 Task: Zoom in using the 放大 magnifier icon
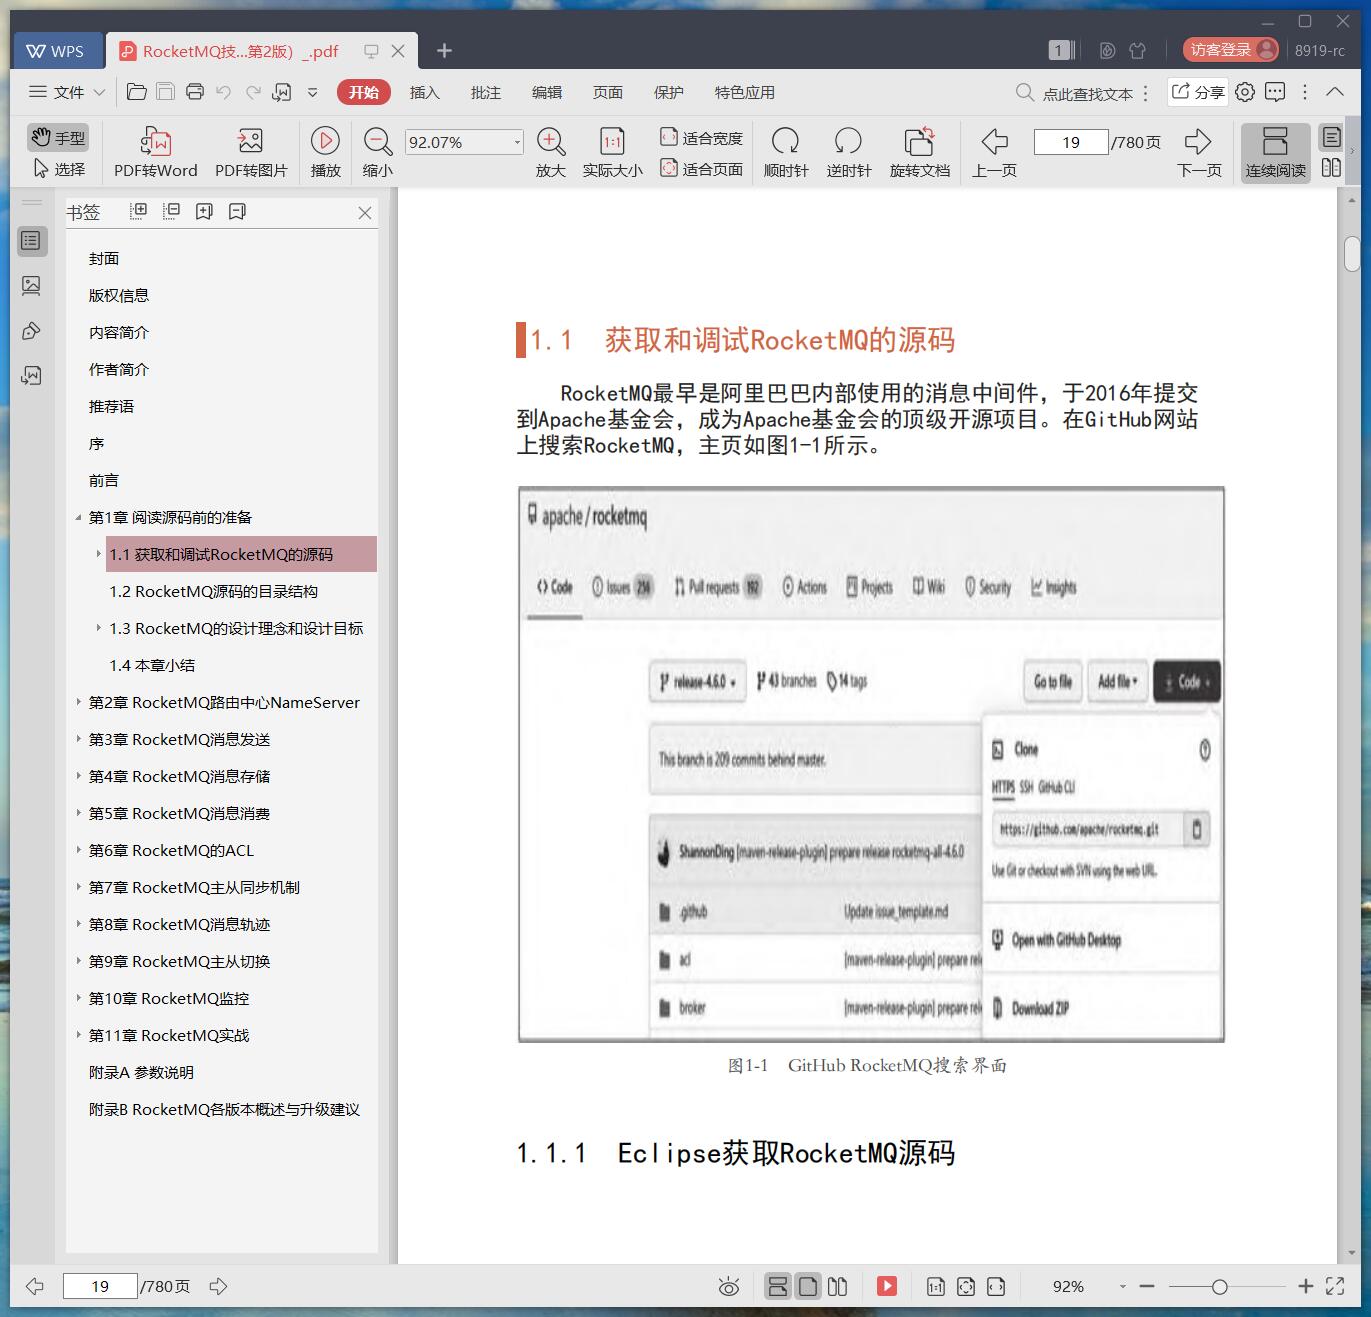pos(550,141)
